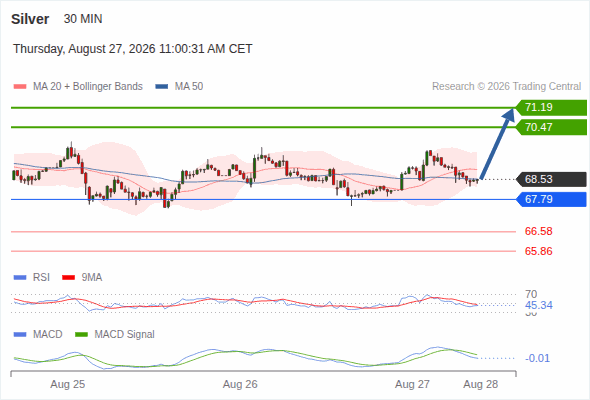Screen dimensions: 590x400
Task: Click the MA 50 dark blue legend swatch
Action: coord(162,87)
